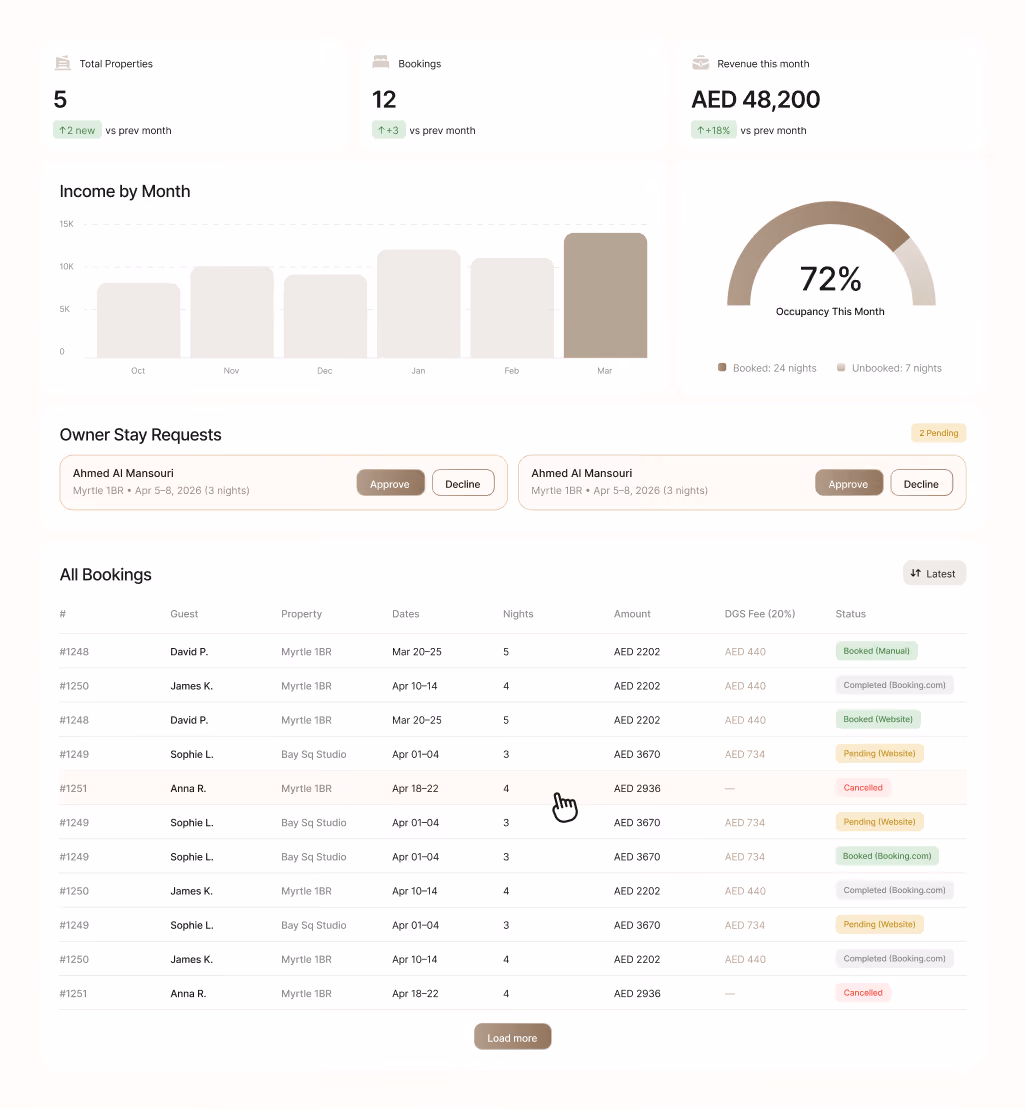Approve the first Ahmed Al Mansouri request

(x=390, y=484)
